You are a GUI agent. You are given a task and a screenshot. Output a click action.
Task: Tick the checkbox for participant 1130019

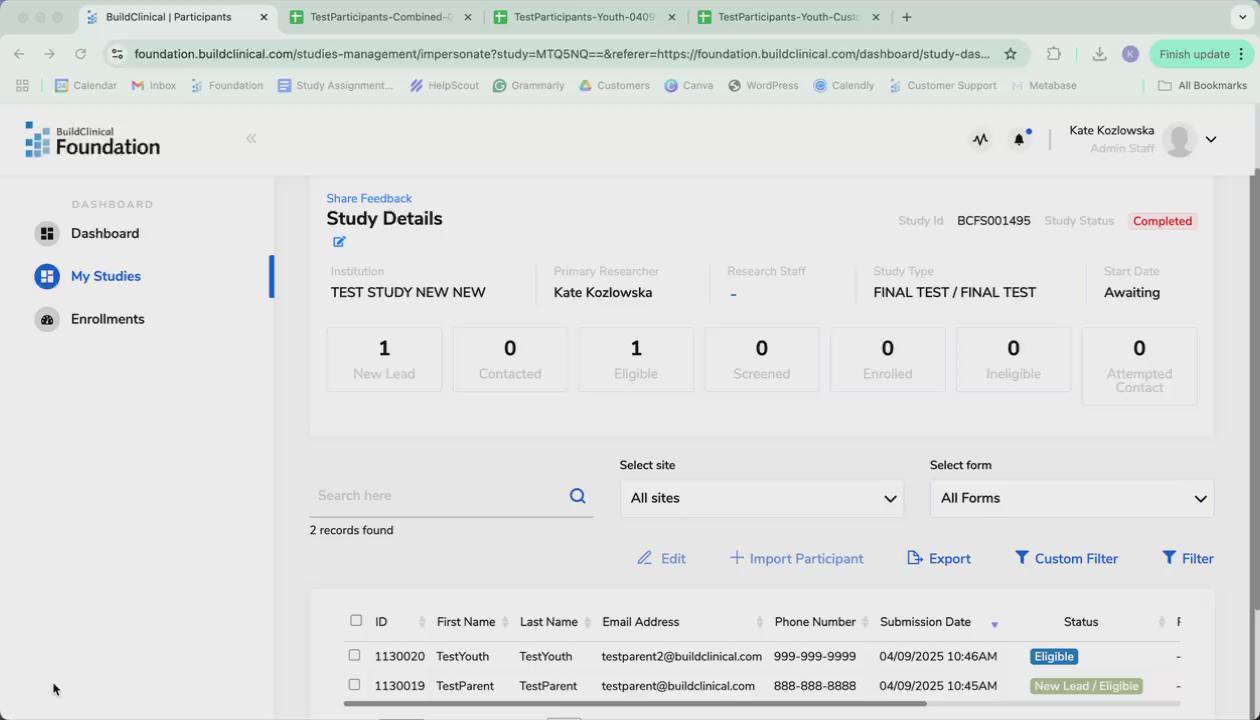[354, 685]
